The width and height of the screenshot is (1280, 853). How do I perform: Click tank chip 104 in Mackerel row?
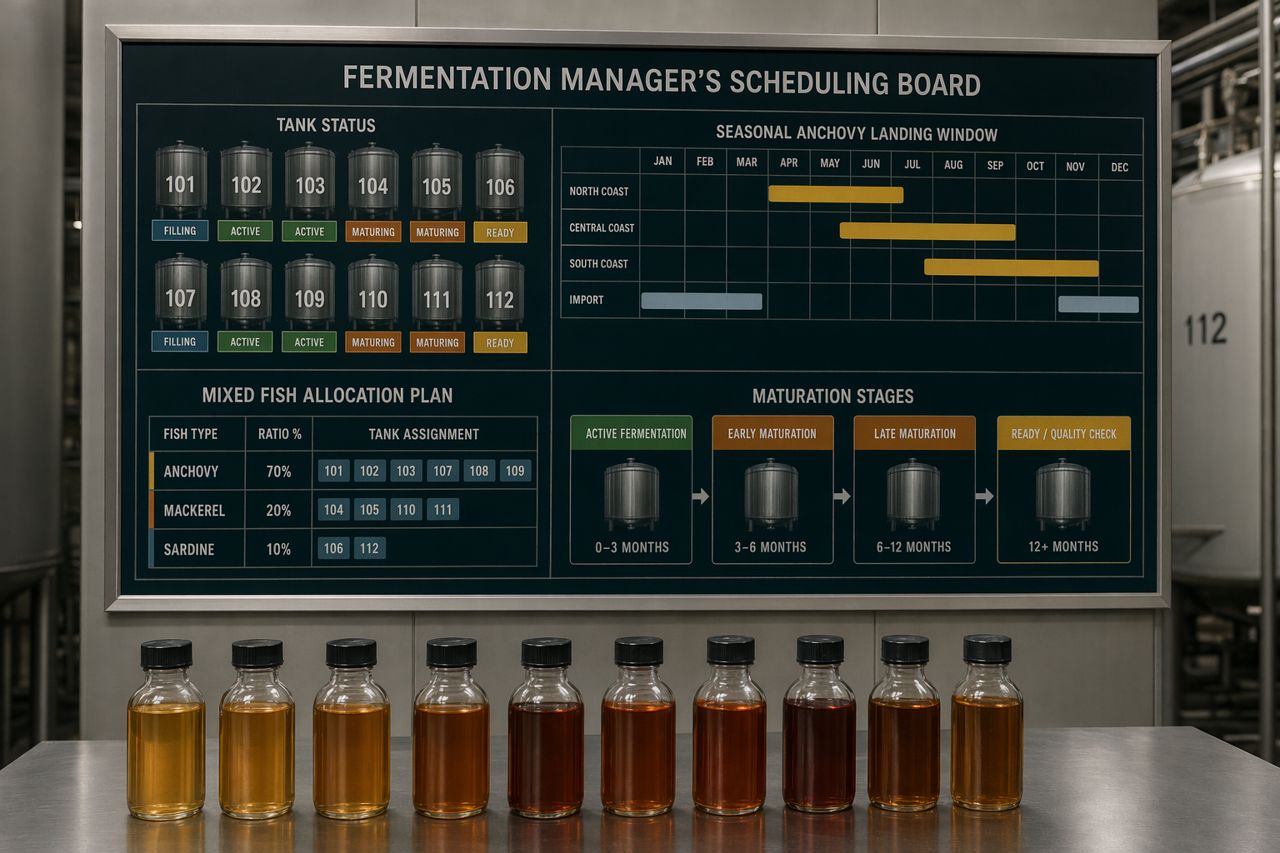tap(334, 510)
